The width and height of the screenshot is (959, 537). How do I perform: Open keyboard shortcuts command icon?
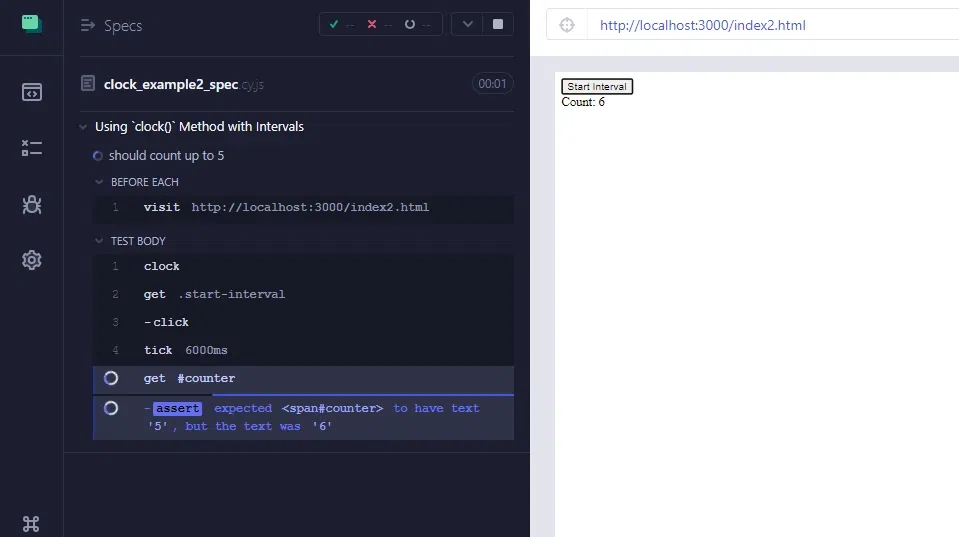coord(31,524)
